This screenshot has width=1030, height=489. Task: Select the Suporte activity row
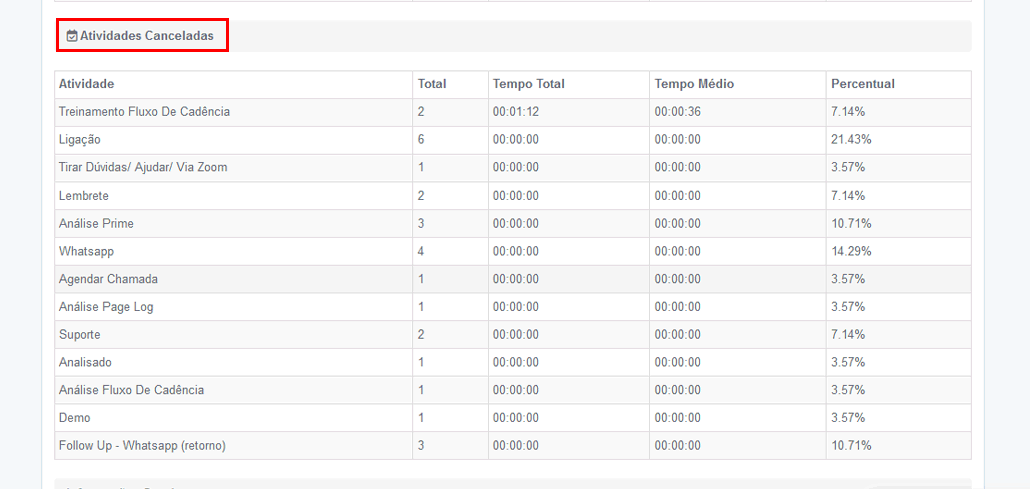[x=513, y=335]
